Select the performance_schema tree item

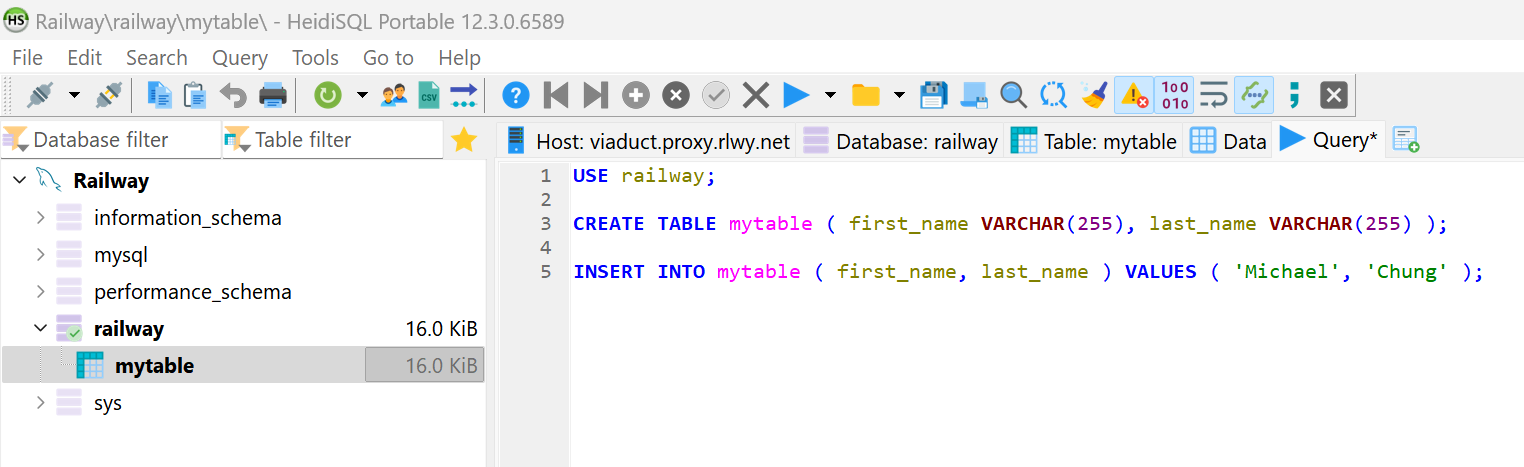click(x=193, y=292)
